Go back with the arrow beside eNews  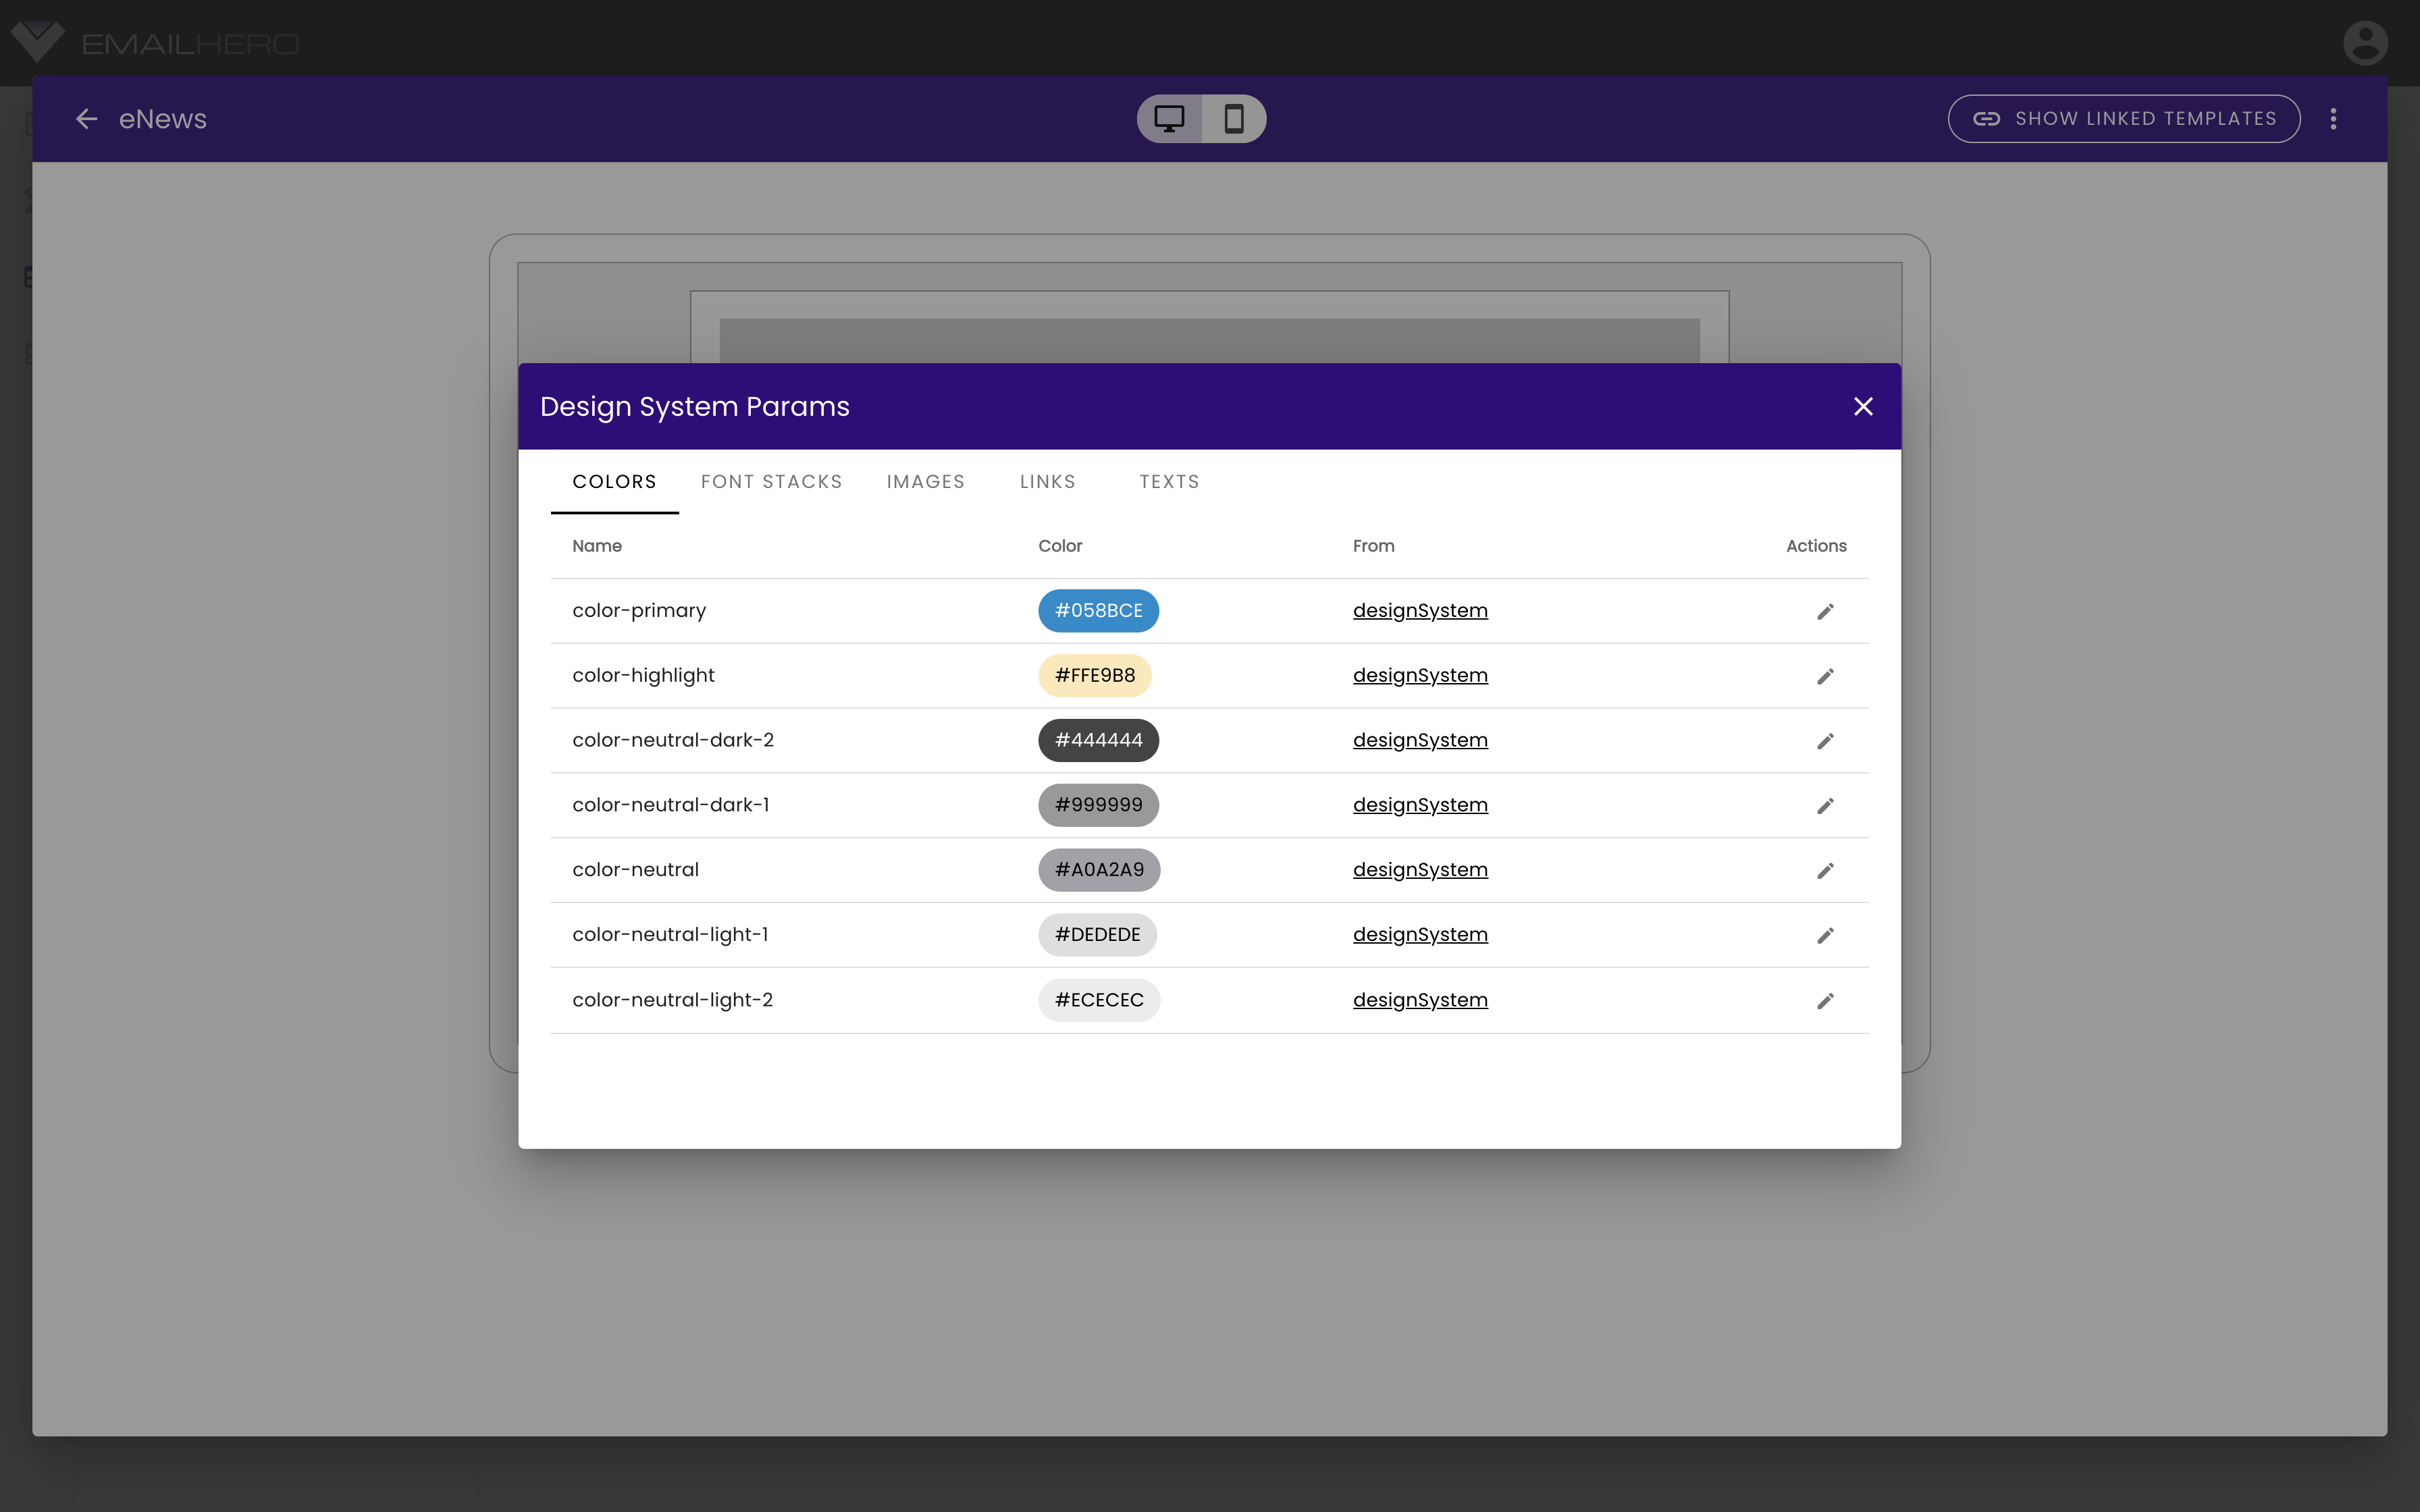[87, 119]
